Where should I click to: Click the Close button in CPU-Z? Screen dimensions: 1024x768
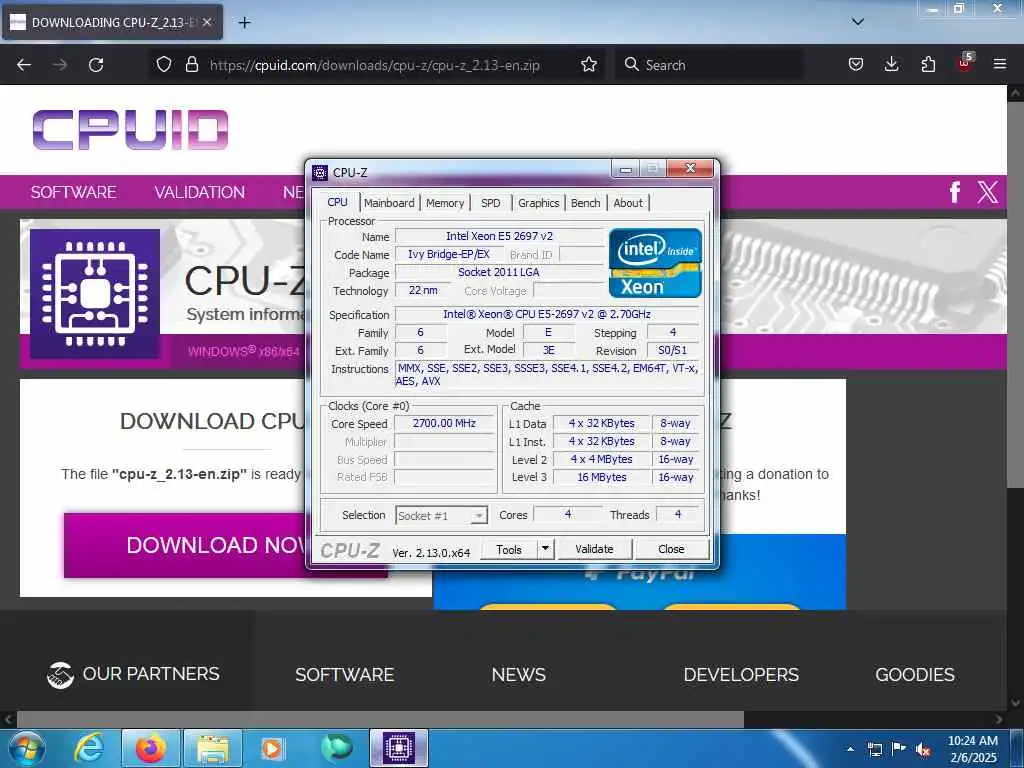pyautogui.click(x=671, y=549)
